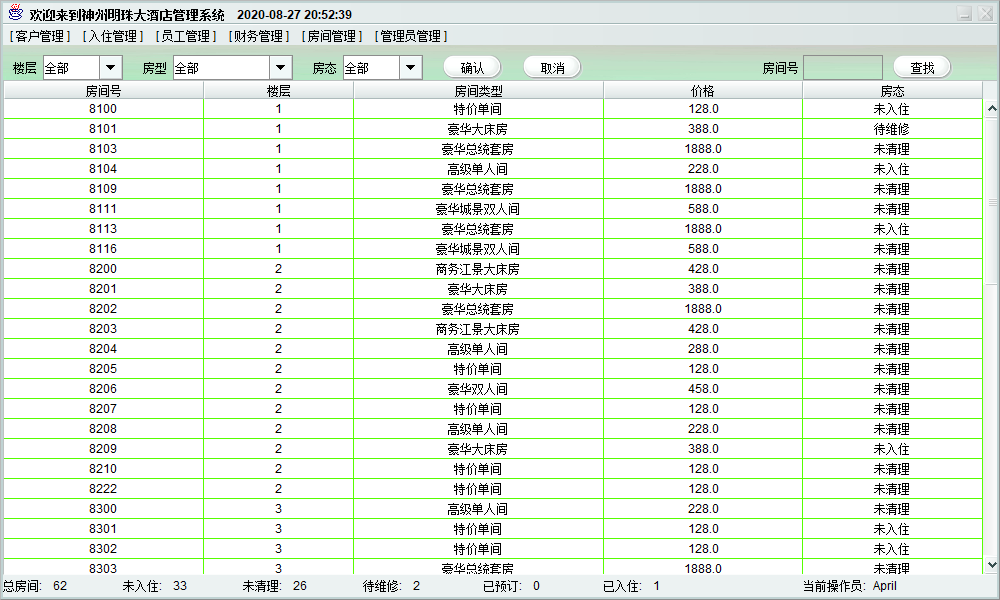Click 未入住 status in room 8209 row
This screenshot has width=1000, height=600.
892,448
